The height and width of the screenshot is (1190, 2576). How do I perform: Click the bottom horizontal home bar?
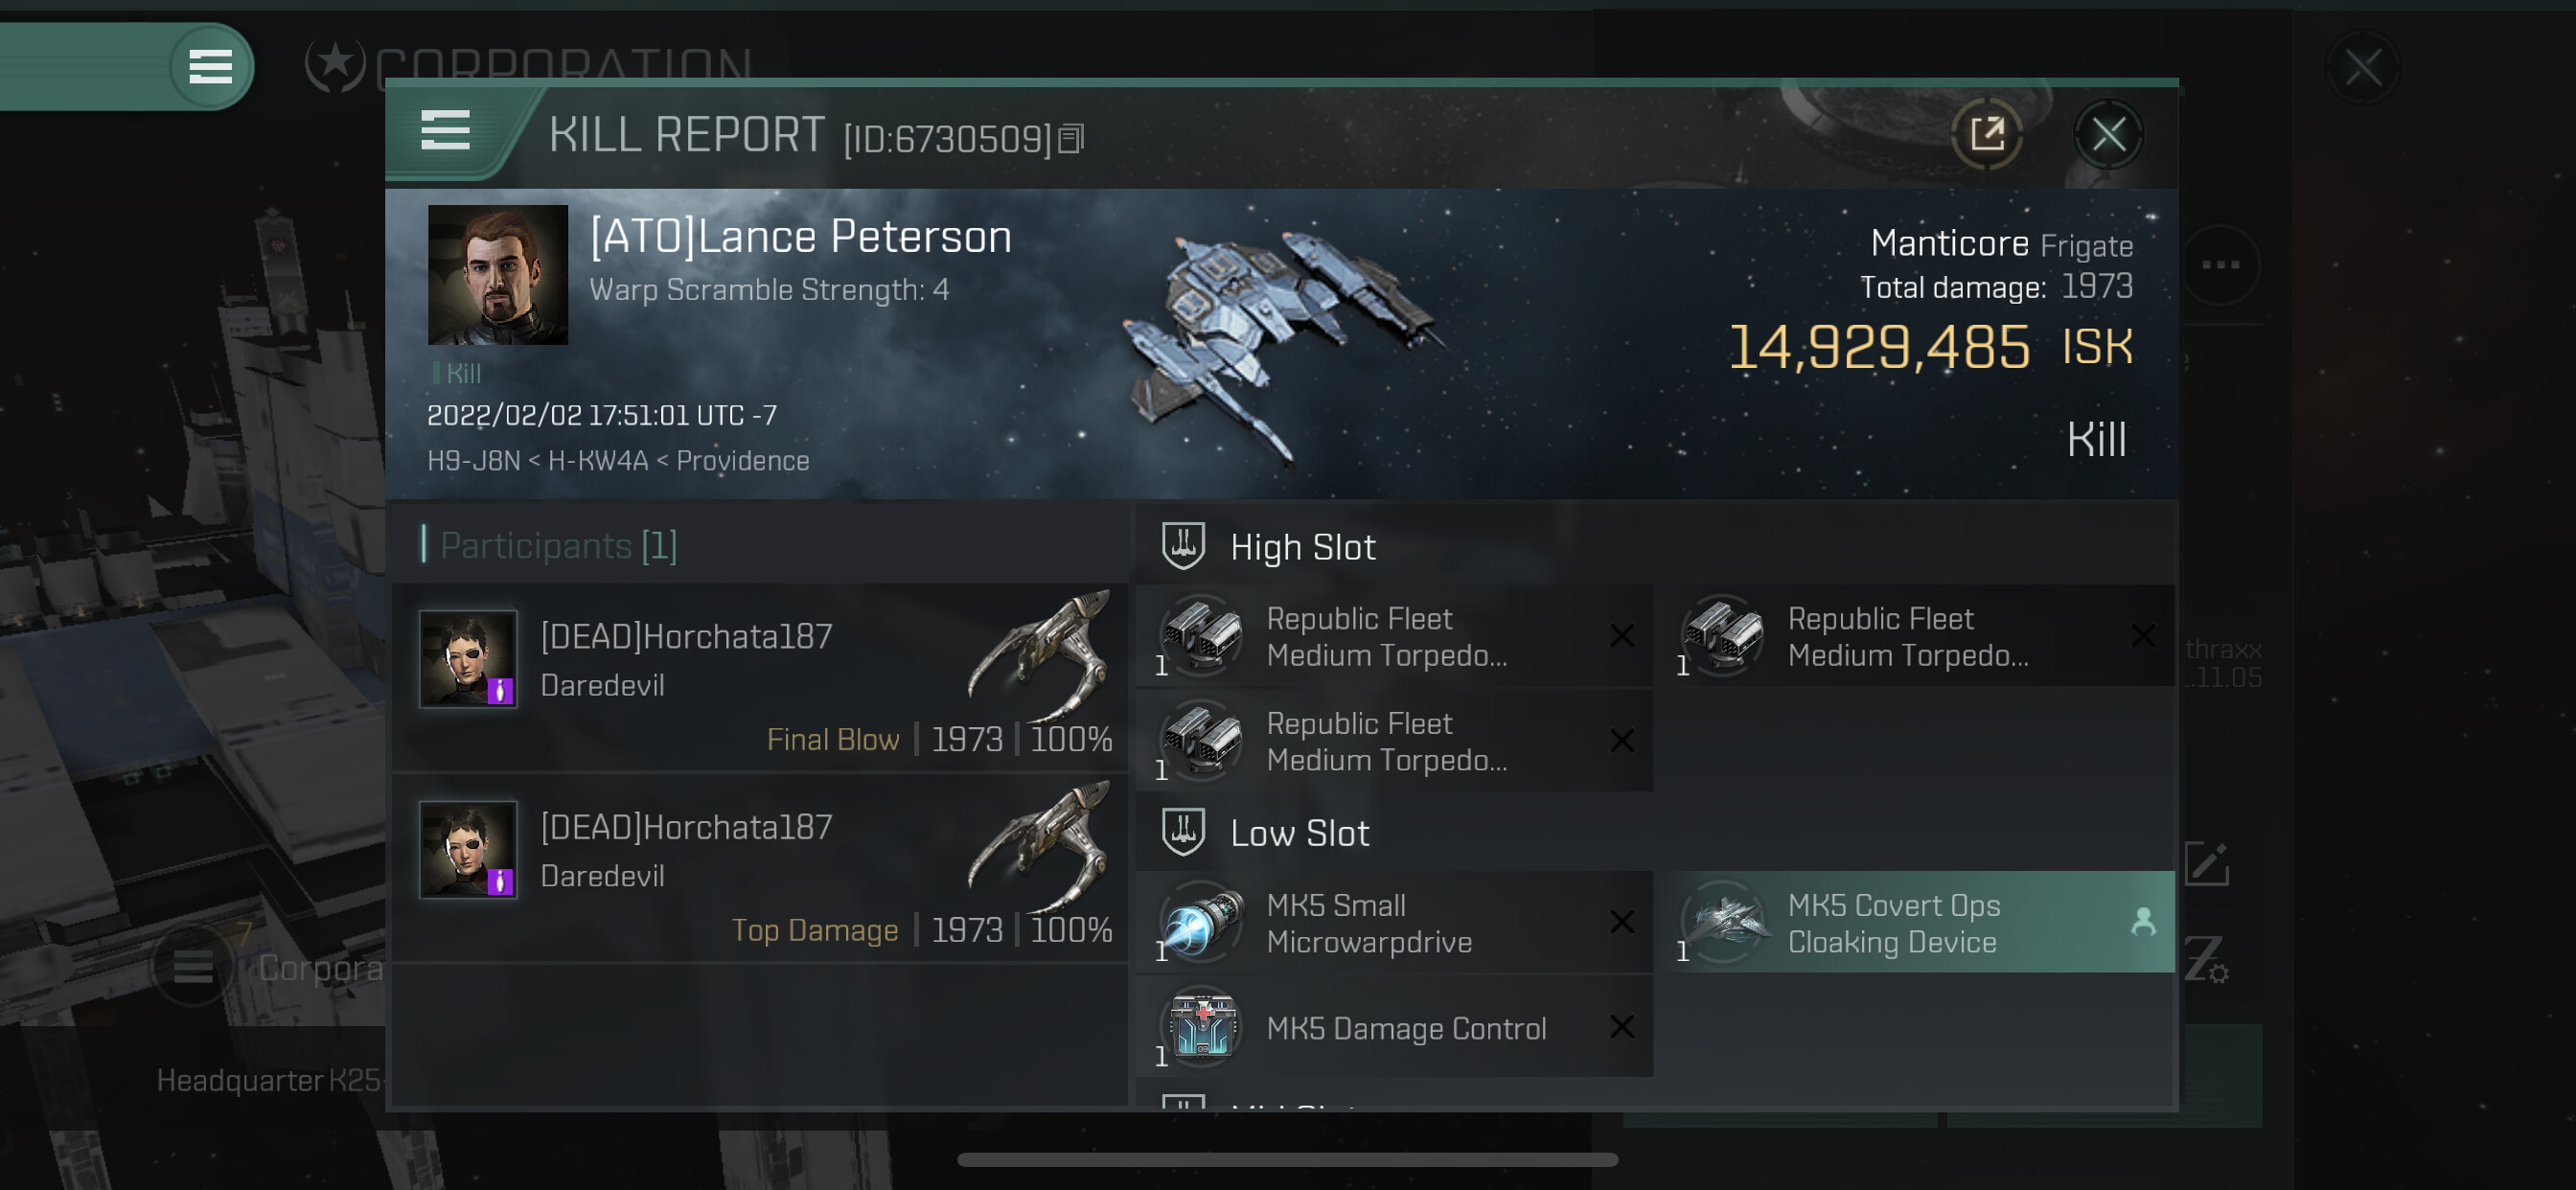click(1287, 1160)
